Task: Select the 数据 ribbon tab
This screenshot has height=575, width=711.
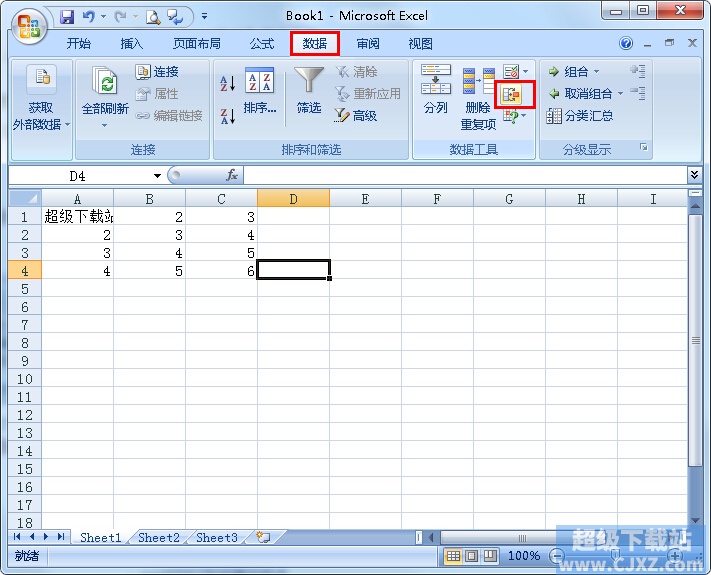Action: 315,44
